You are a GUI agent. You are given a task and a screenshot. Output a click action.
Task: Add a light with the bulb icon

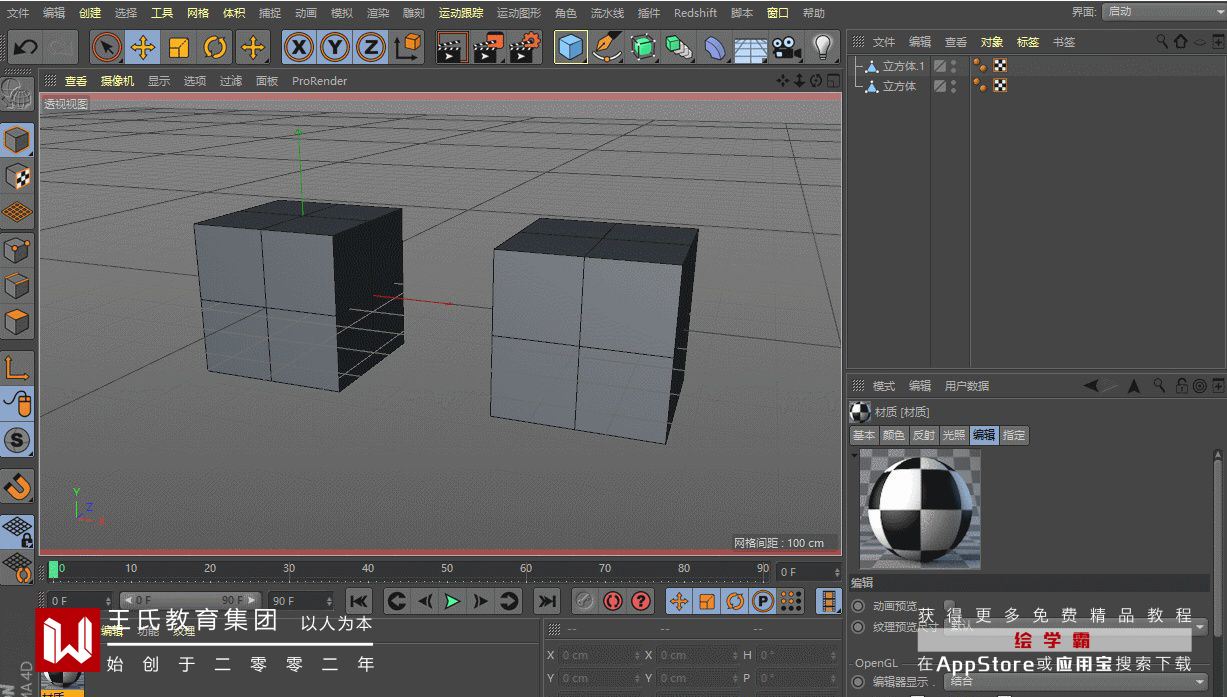[x=822, y=47]
